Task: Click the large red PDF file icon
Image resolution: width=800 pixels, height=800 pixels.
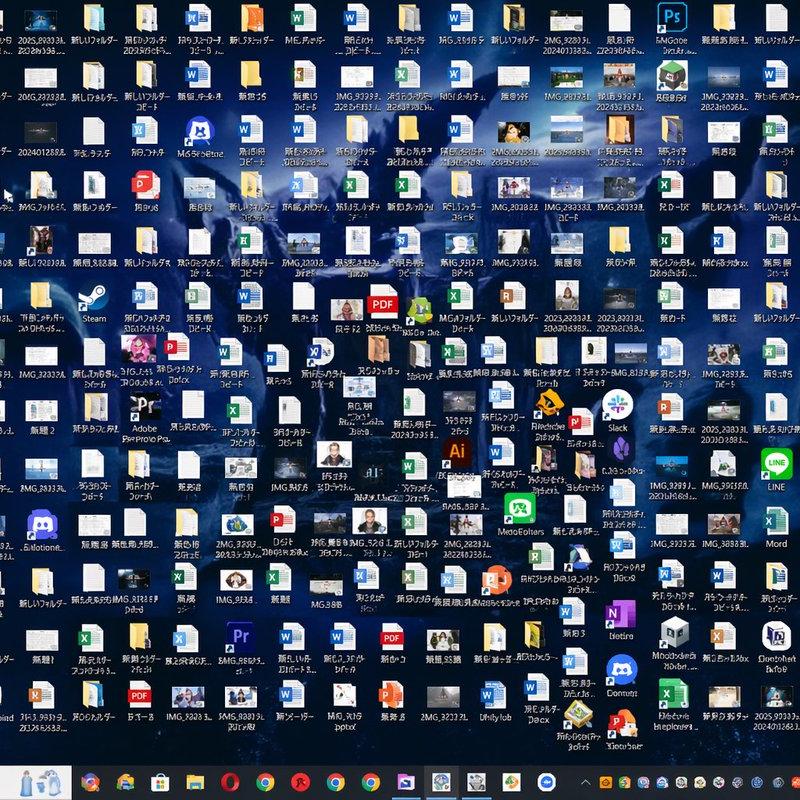Action: coord(383,304)
